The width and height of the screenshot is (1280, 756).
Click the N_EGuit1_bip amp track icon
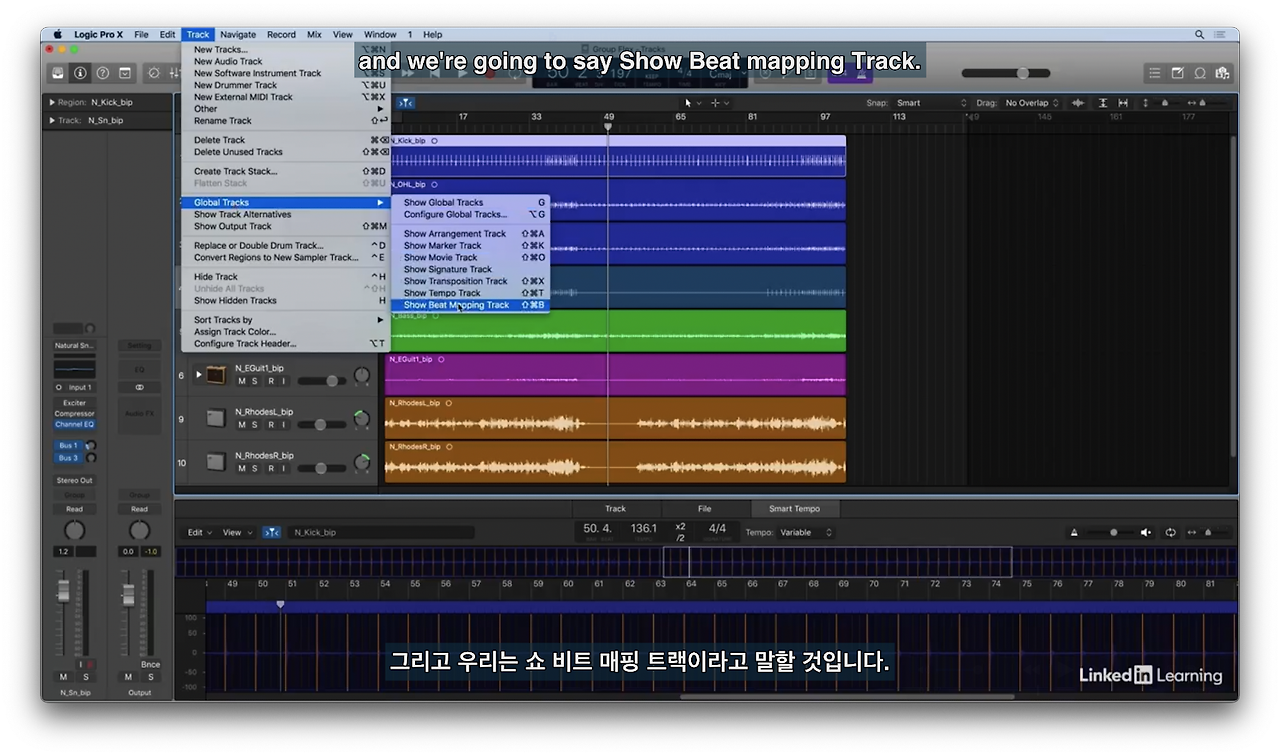click(x=216, y=375)
